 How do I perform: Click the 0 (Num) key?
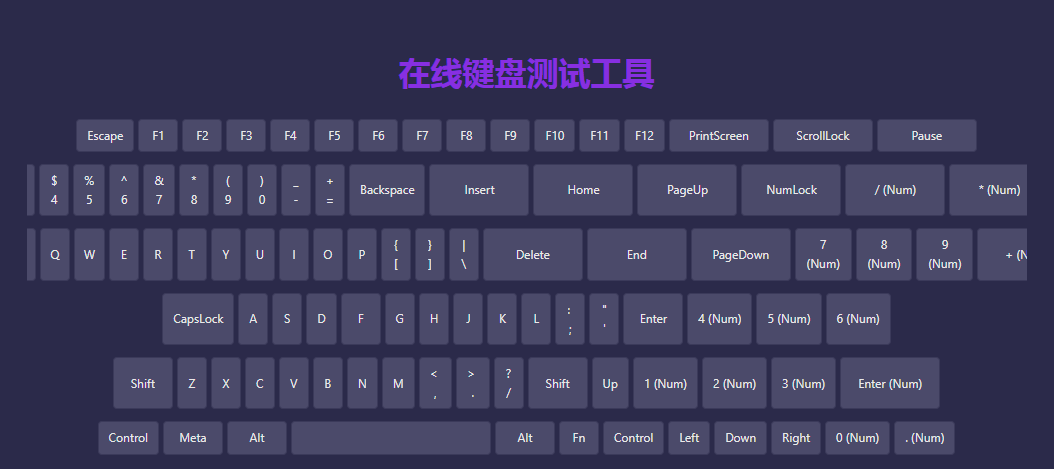click(x=858, y=438)
